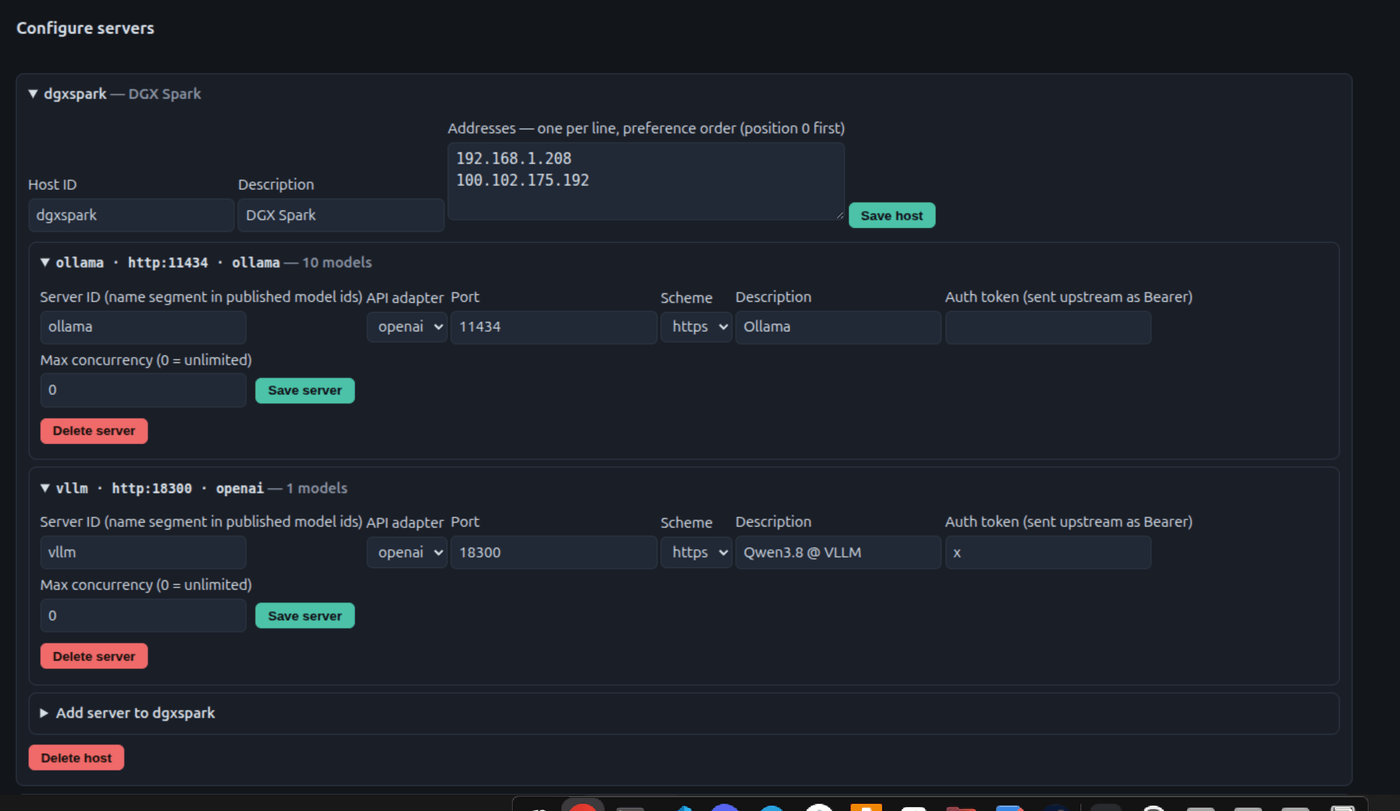Focus the empty Auth token field for ollama

click(1048, 327)
